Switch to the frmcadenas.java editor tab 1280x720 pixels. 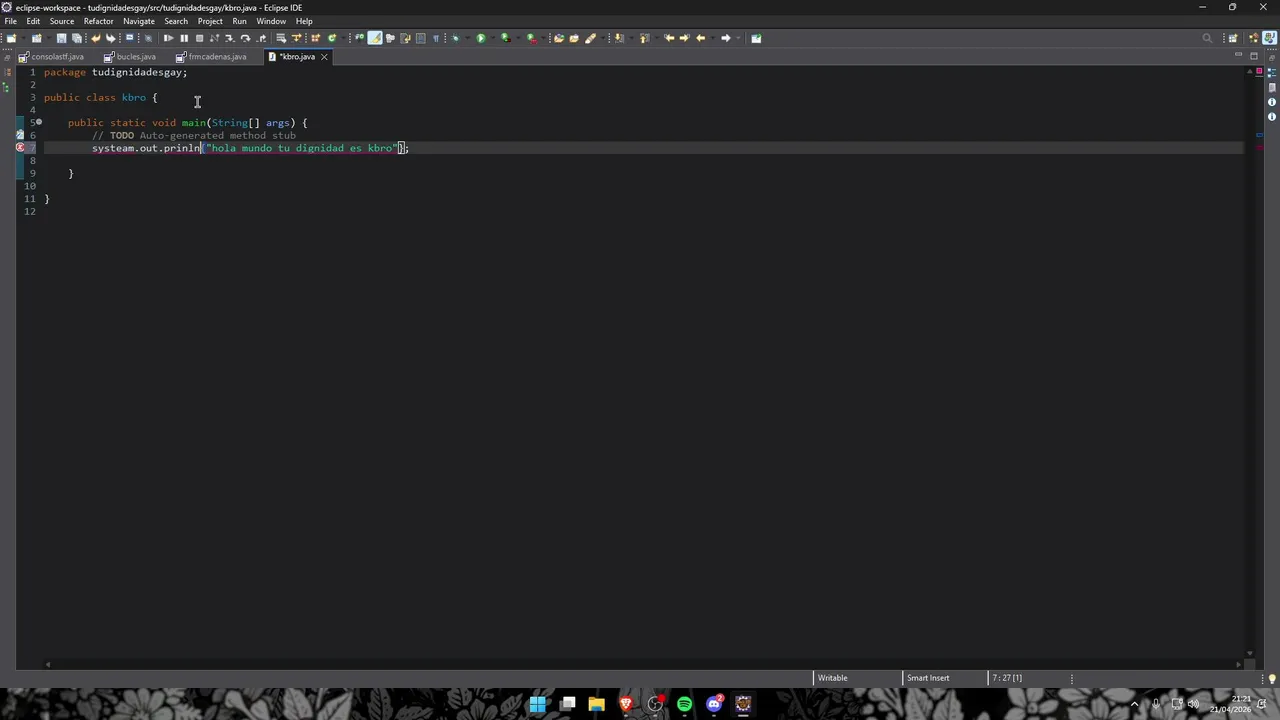(211, 56)
